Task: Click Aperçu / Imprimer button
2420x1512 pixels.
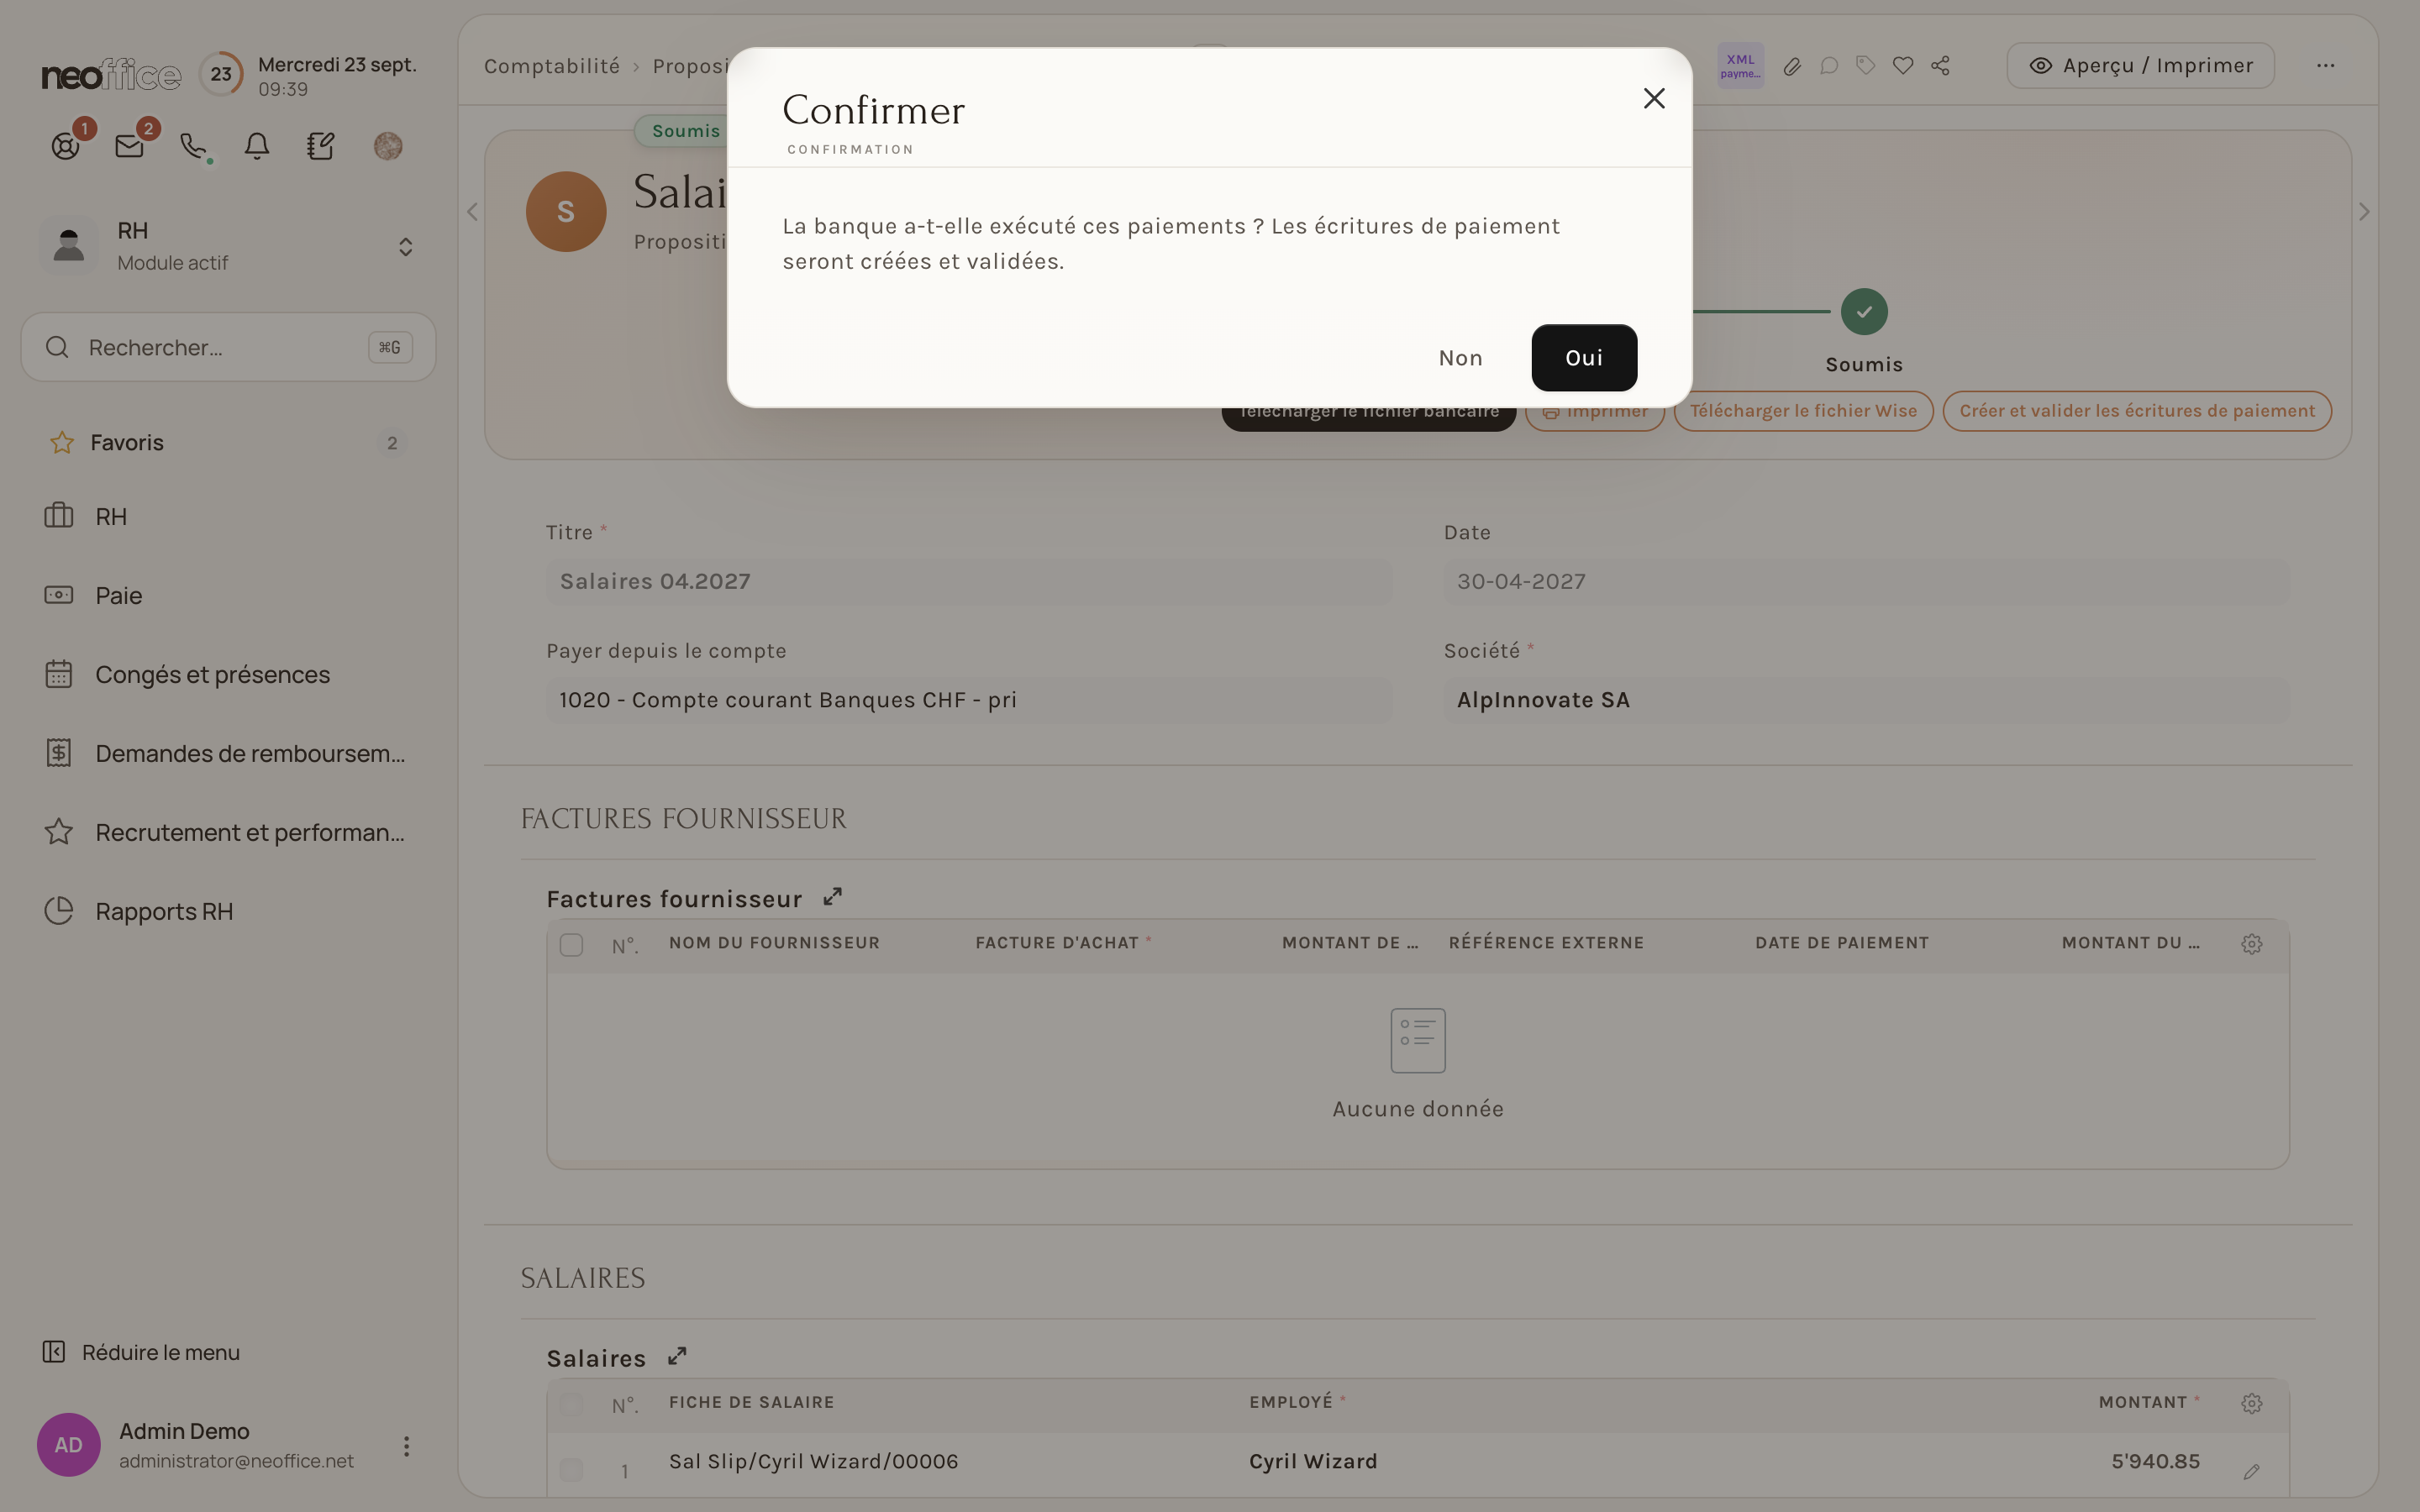Action: click(x=2141, y=66)
